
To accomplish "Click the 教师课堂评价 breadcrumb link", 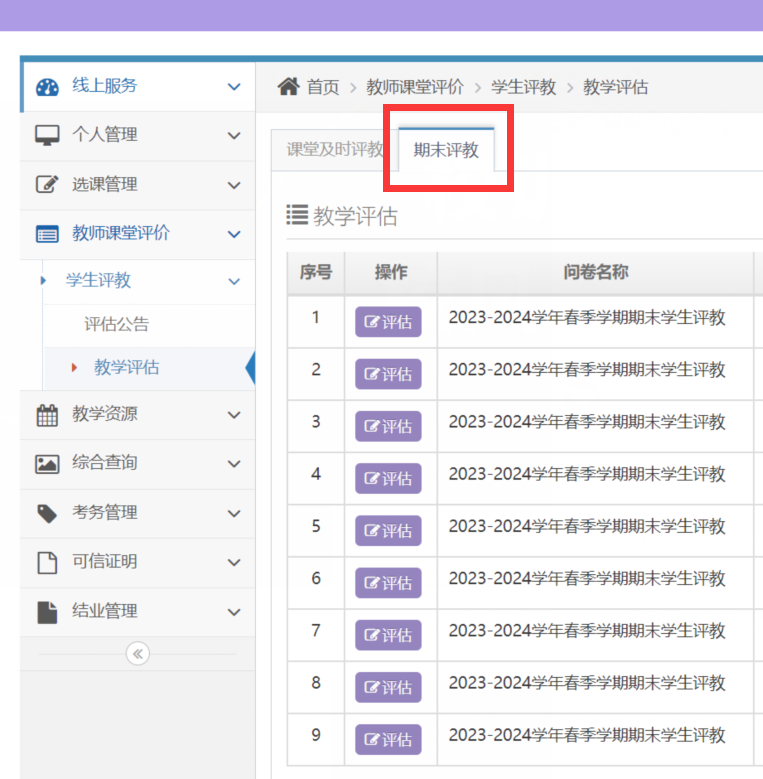I will click(x=415, y=87).
